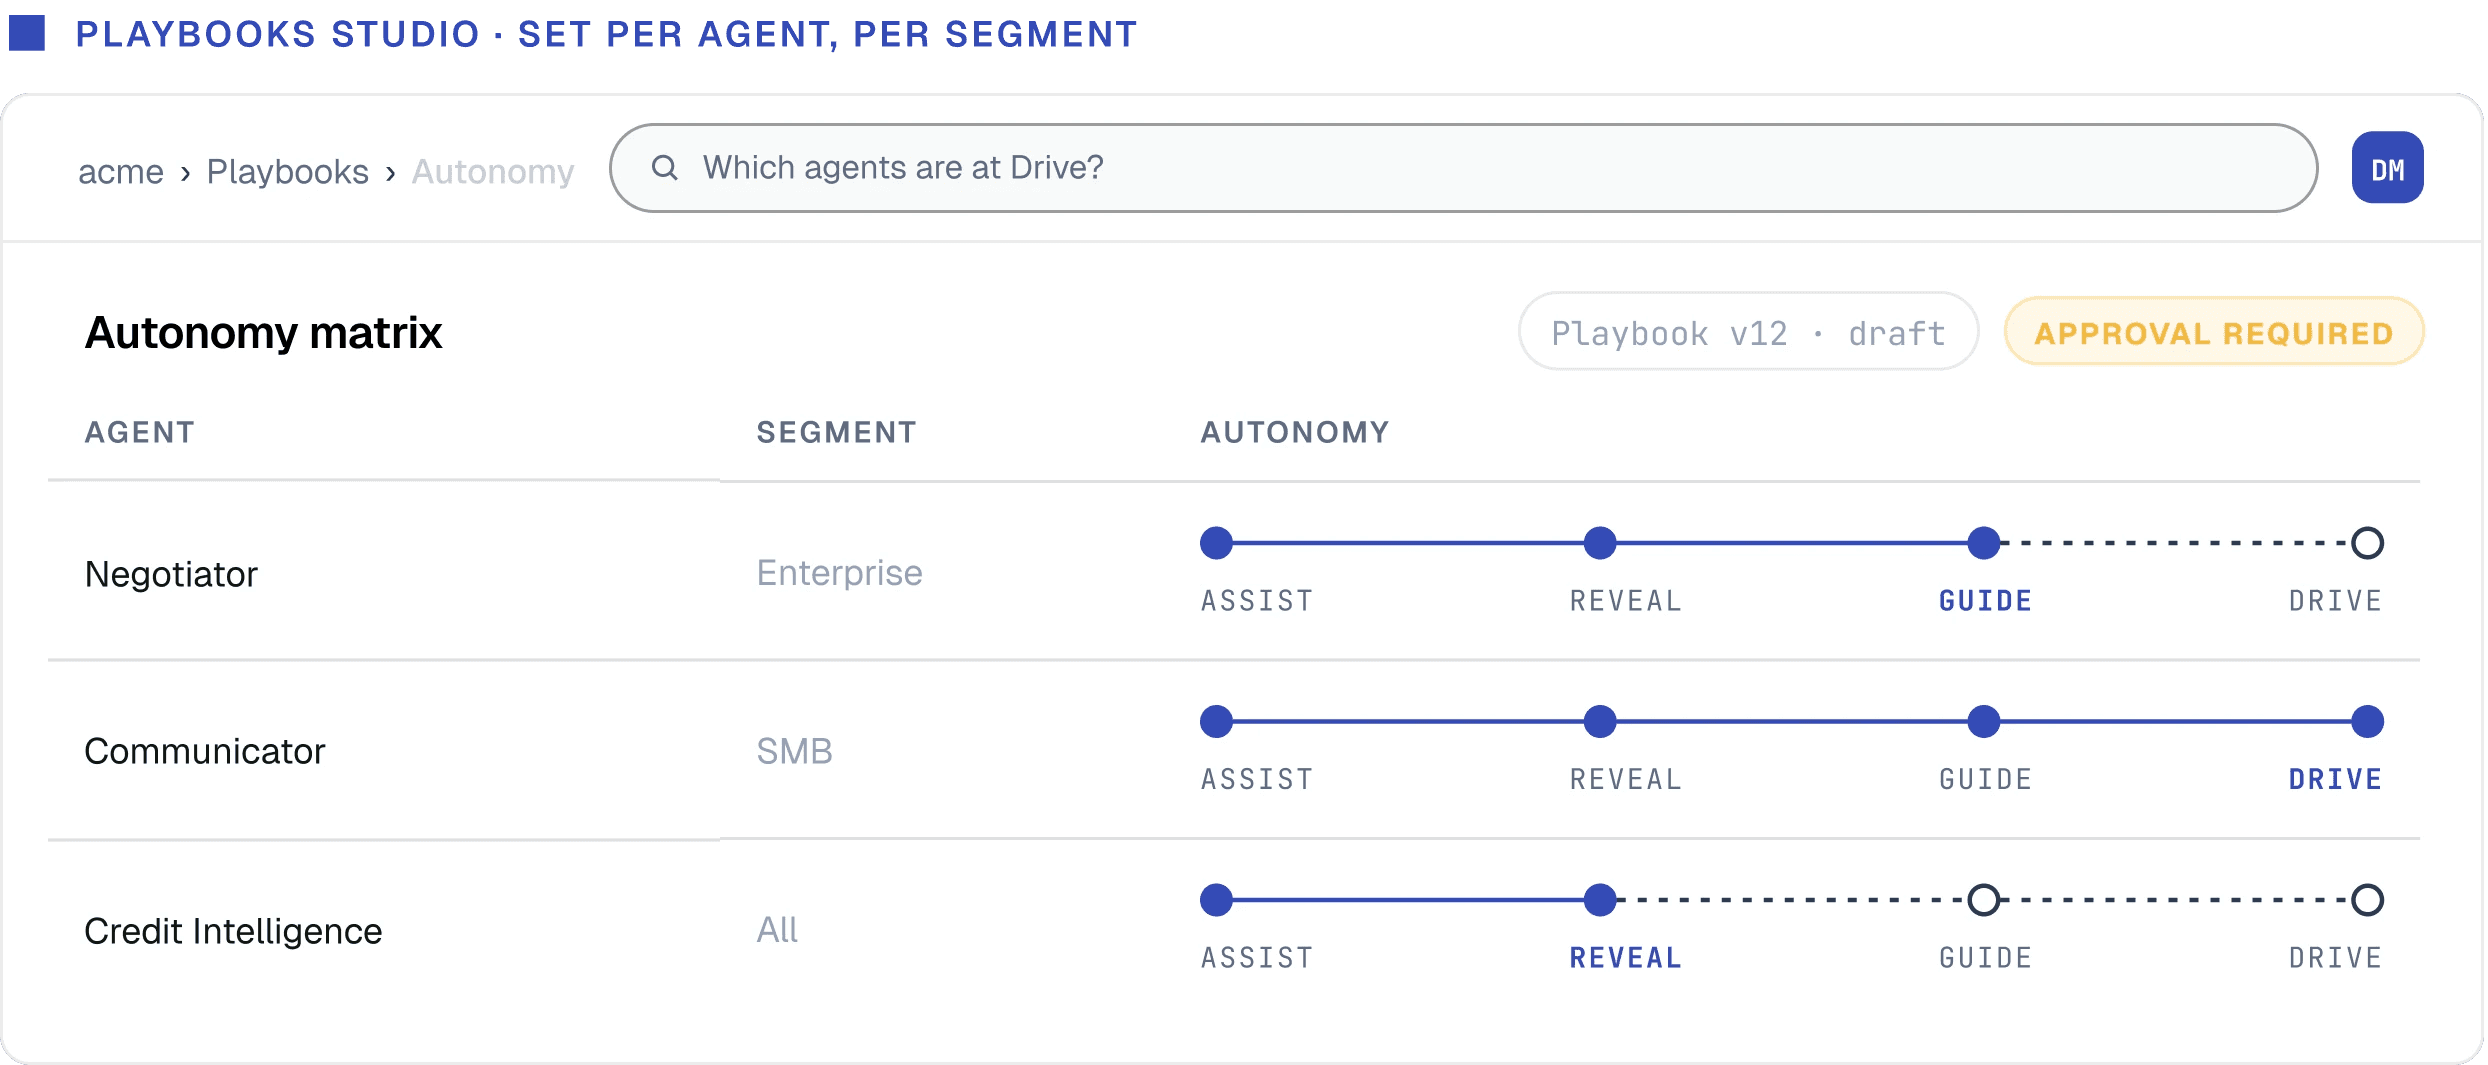Set Credit Intelligence autonomy to Drive dot
The width and height of the screenshot is (2488, 1065).
[x=2367, y=900]
